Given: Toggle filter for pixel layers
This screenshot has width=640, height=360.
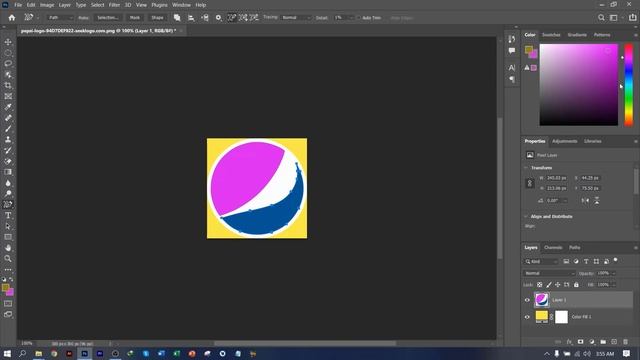Looking at the screenshot, I should (566, 261).
